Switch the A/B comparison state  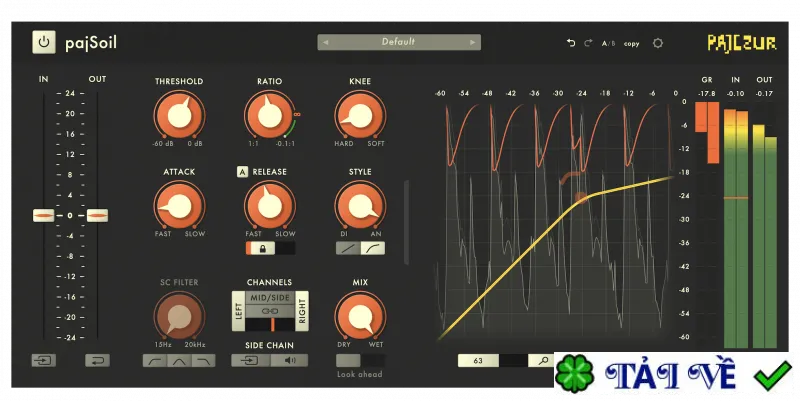[608, 44]
